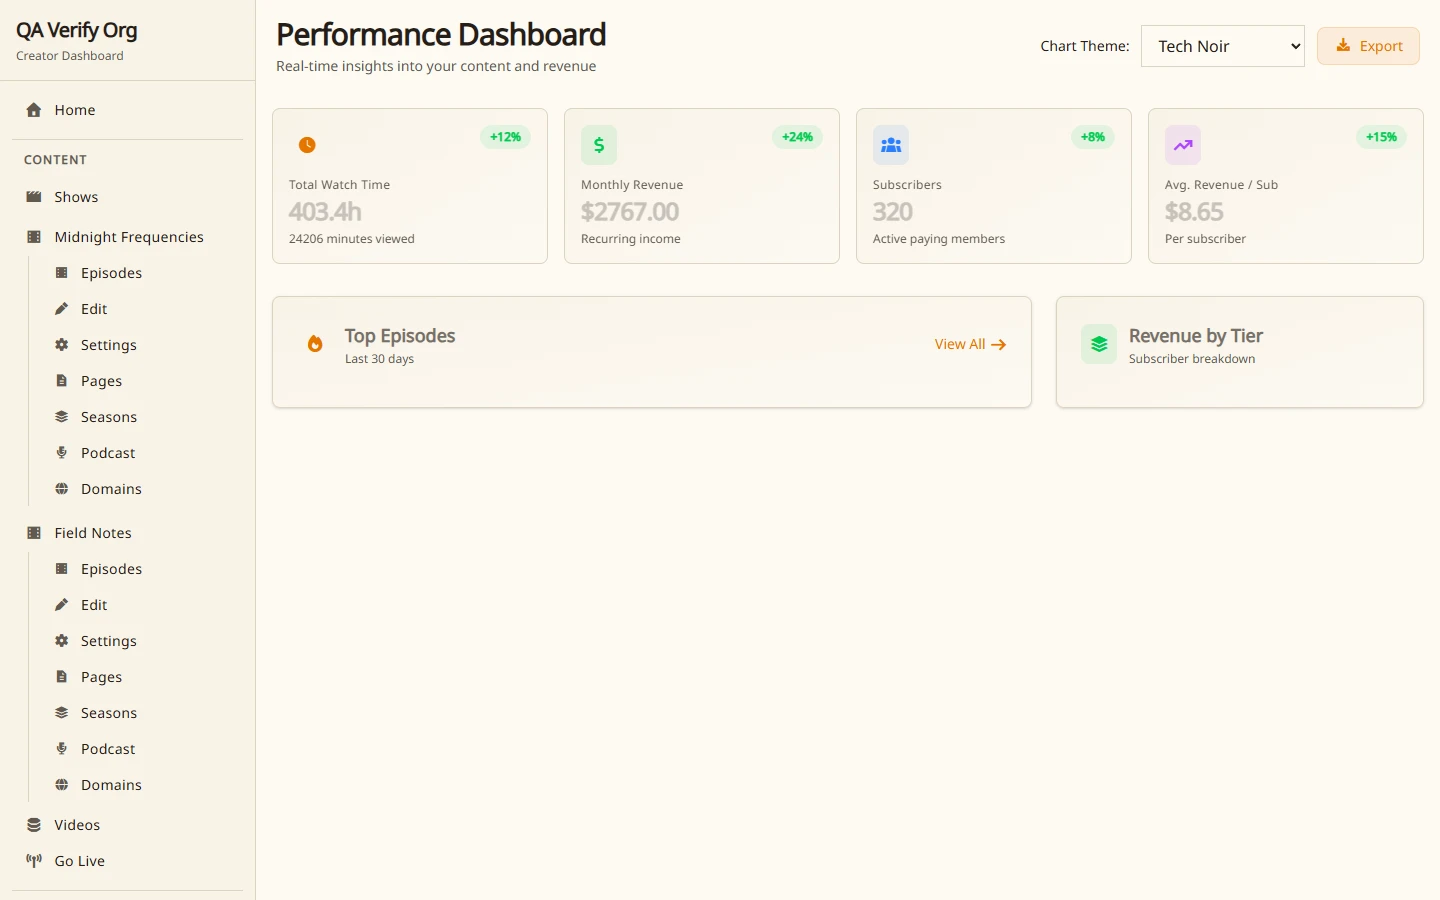Click gear Settings icon under Midnight Frequencies
The height and width of the screenshot is (900, 1440).
(x=61, y=345)
